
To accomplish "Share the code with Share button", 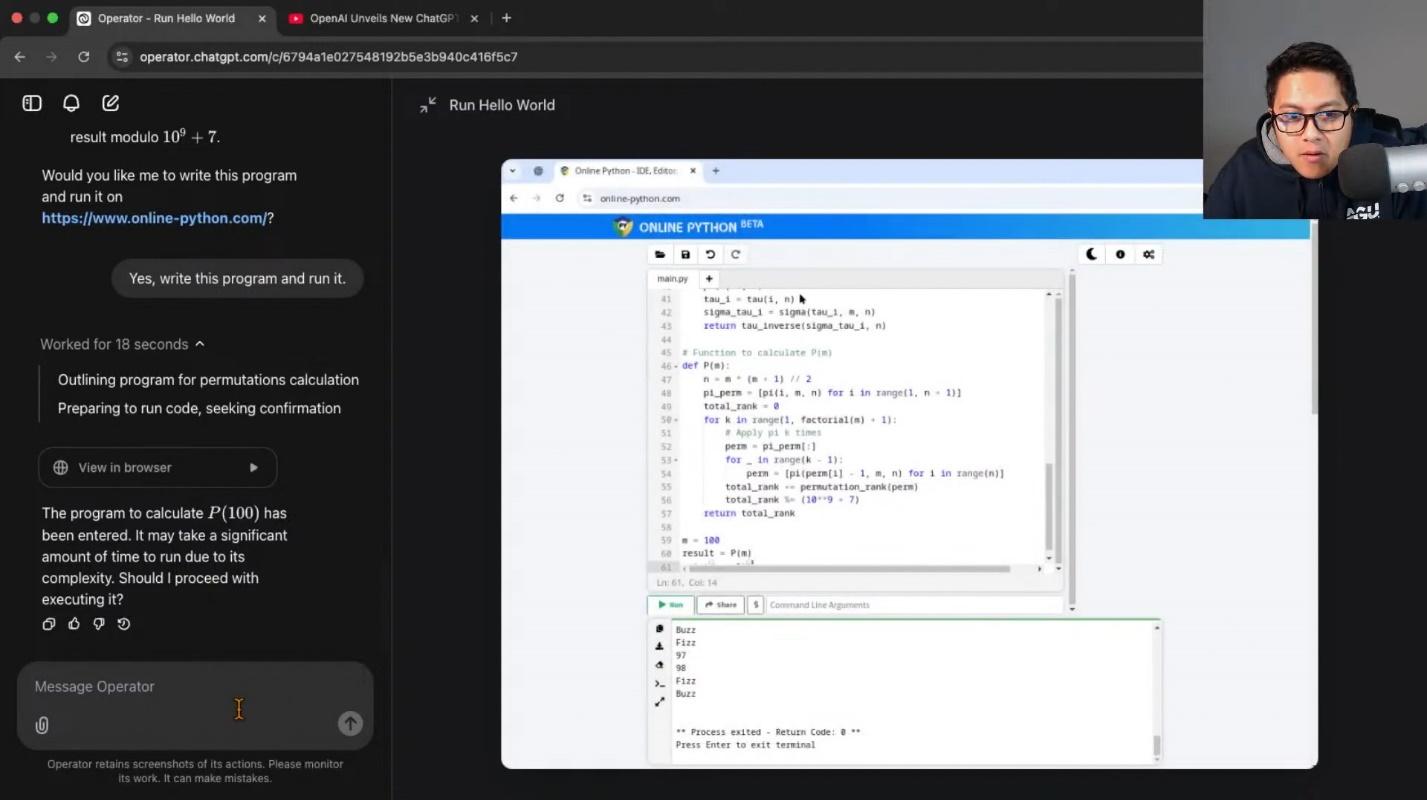I will coord(720,605).
